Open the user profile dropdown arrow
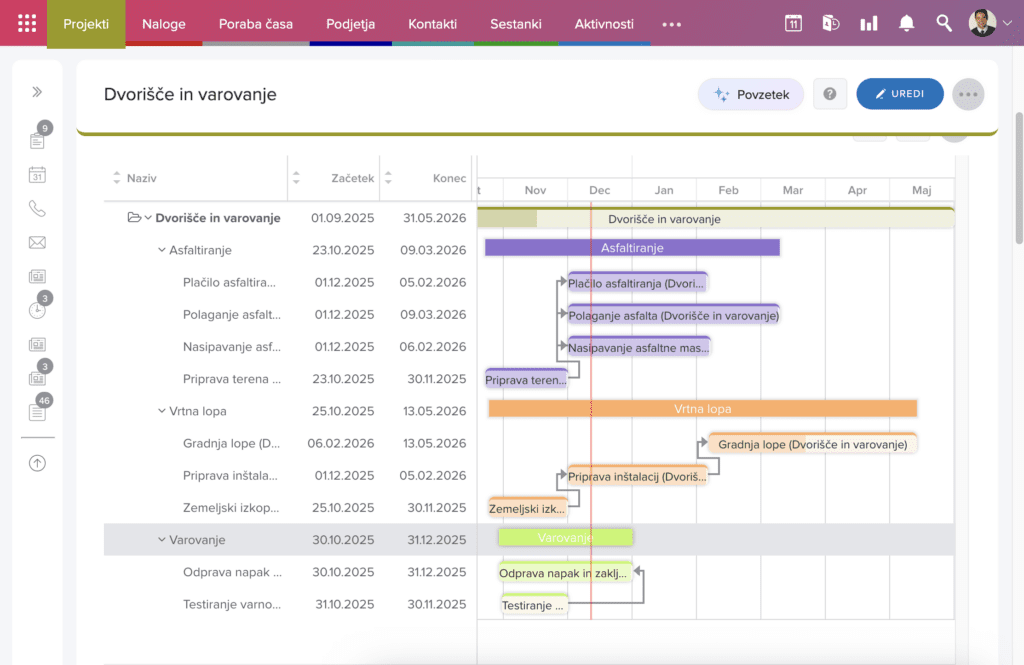Image resolution: width=1024 pixels, height=665 pixels. [x=1006, y=23]
